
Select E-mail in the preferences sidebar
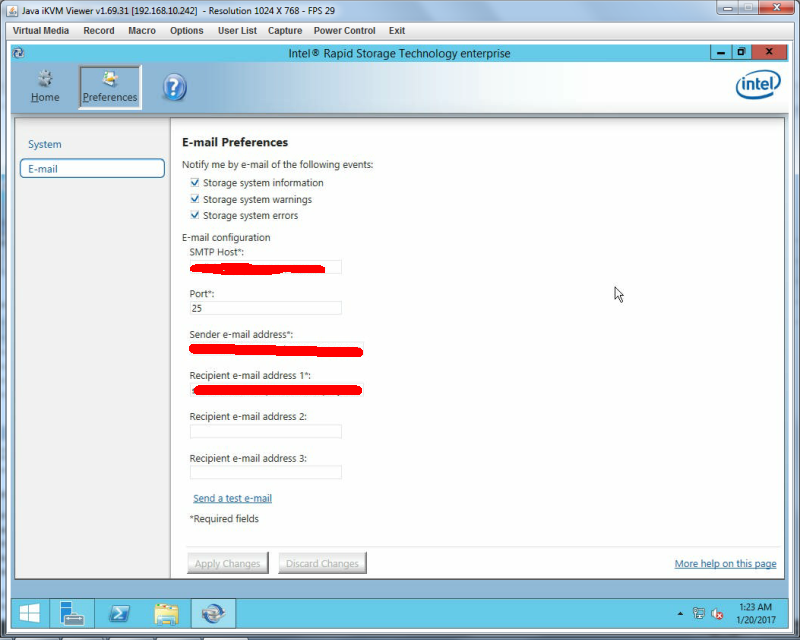pyautogui.click(x=92, y=168)
